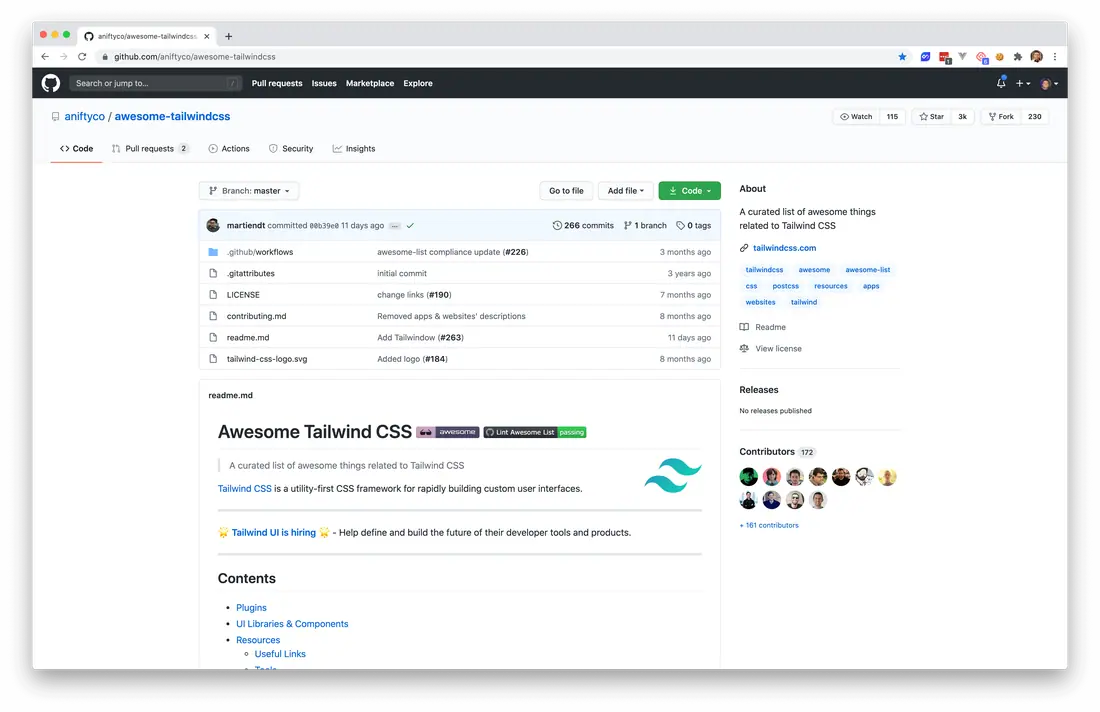Click the commit status checkmark icon
The image size is (1100, 712).
click(x=410, y=226)
